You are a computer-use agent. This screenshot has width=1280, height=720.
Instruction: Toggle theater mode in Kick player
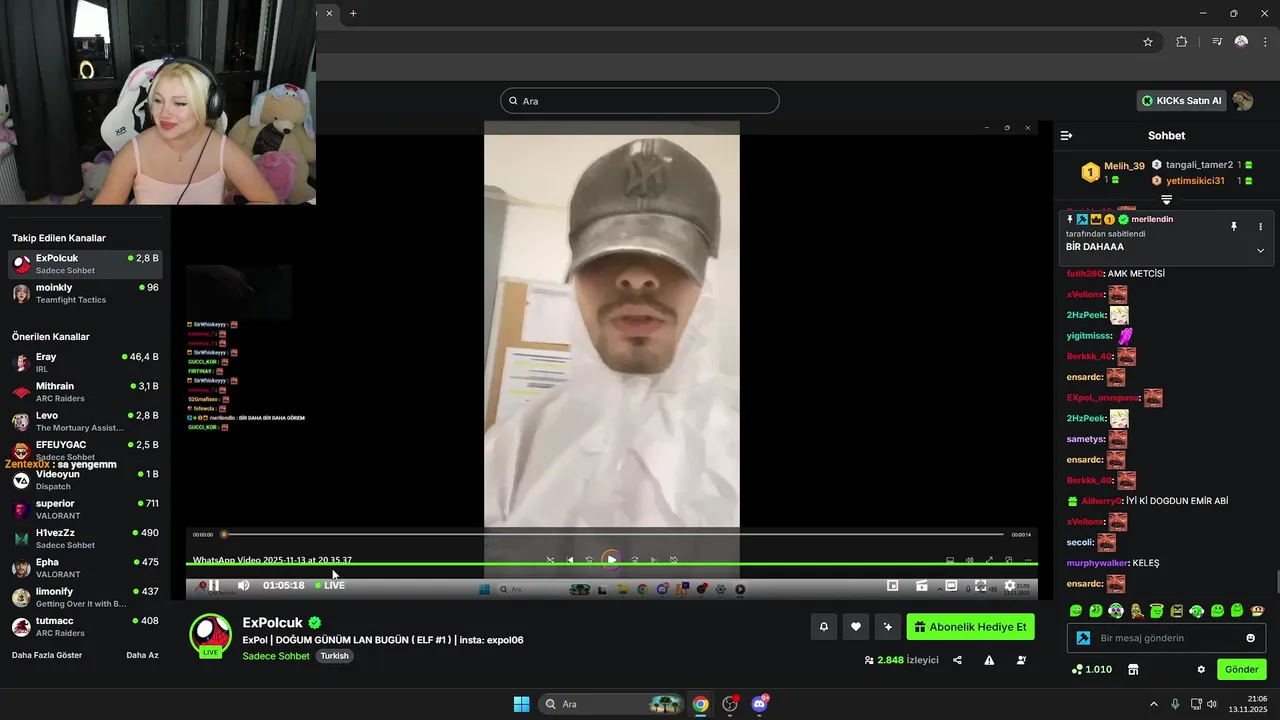click(951, 586)
